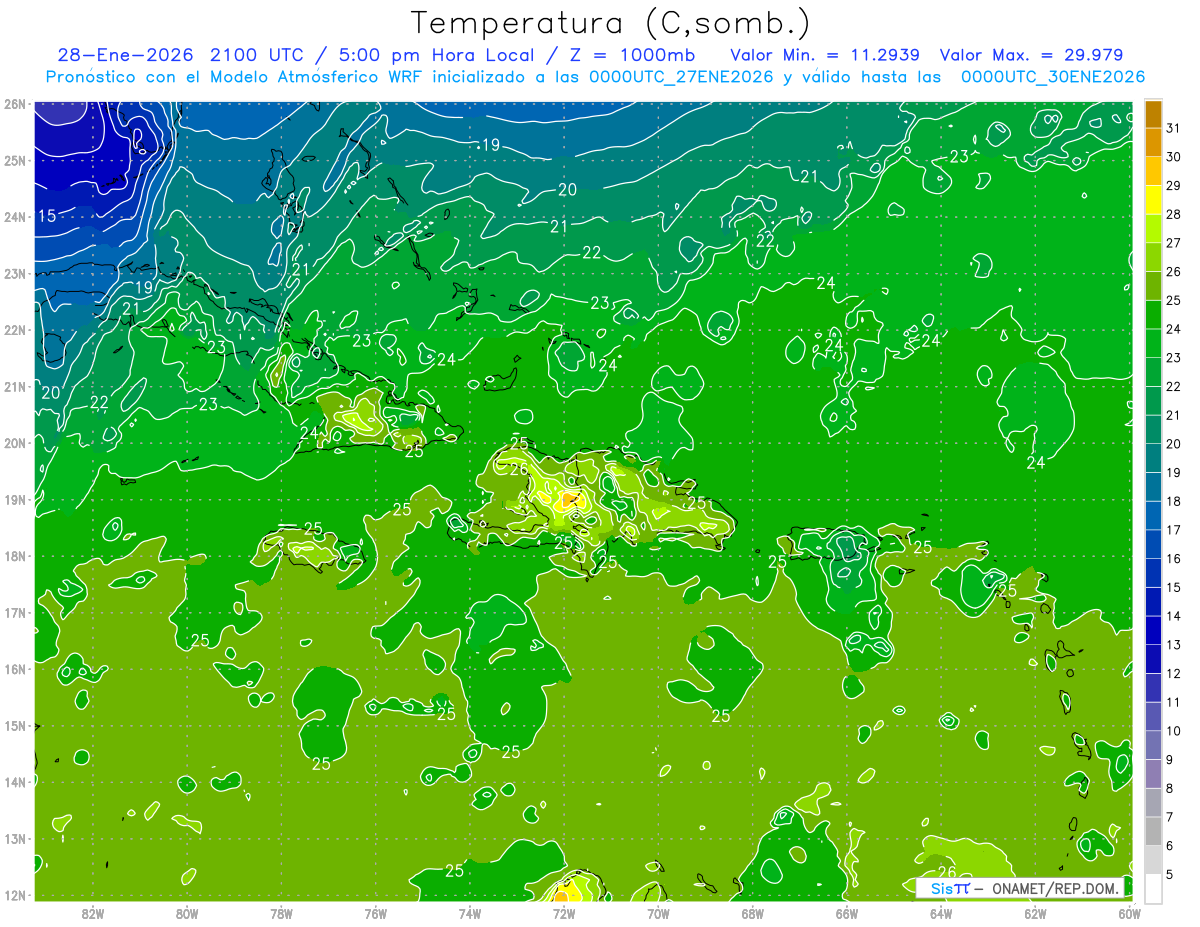Click the 19N latitude axis label

tap(14, 499)
